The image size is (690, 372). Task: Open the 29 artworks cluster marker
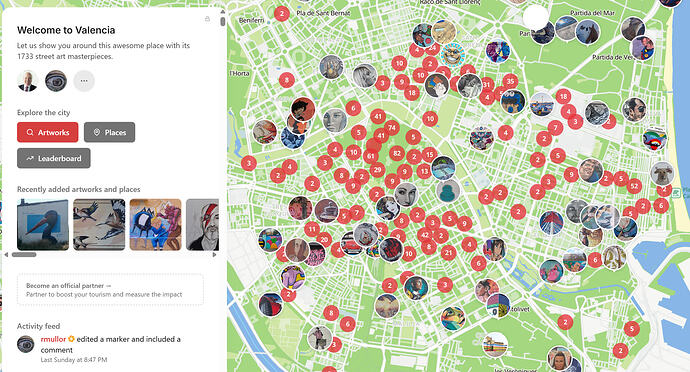click(x=377, y=169)
